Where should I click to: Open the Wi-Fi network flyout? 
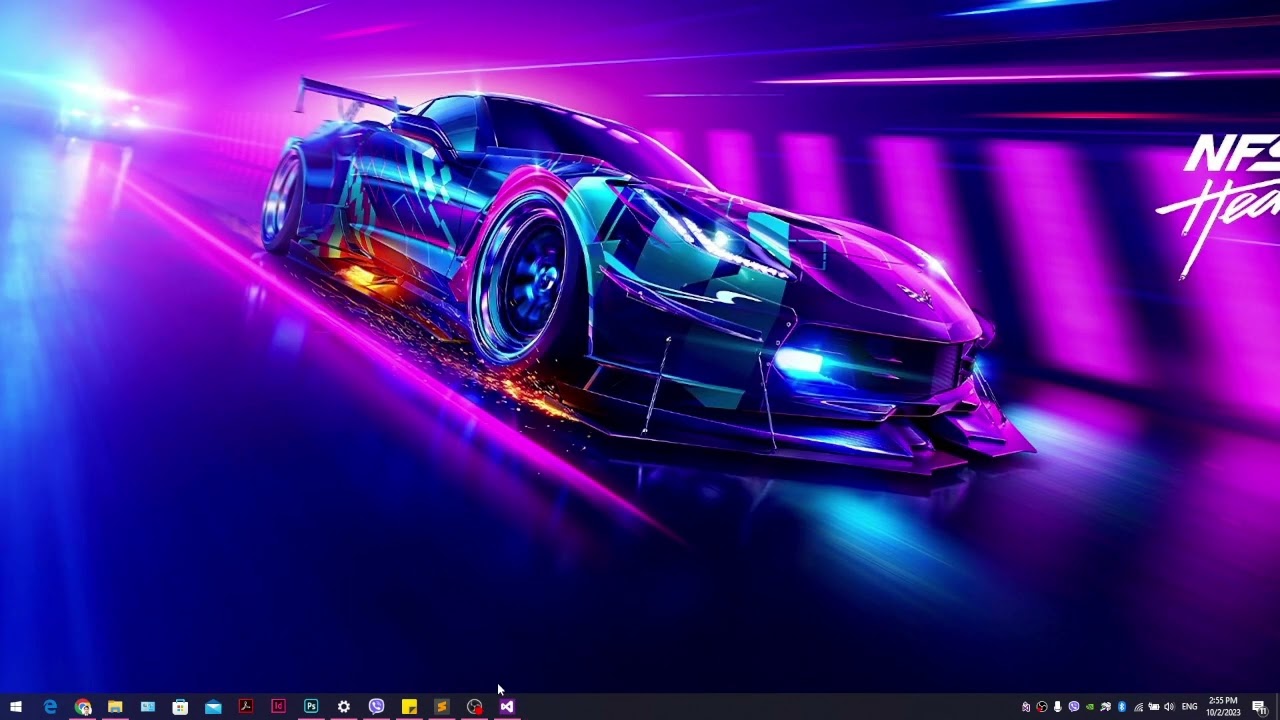(1138, 707)
